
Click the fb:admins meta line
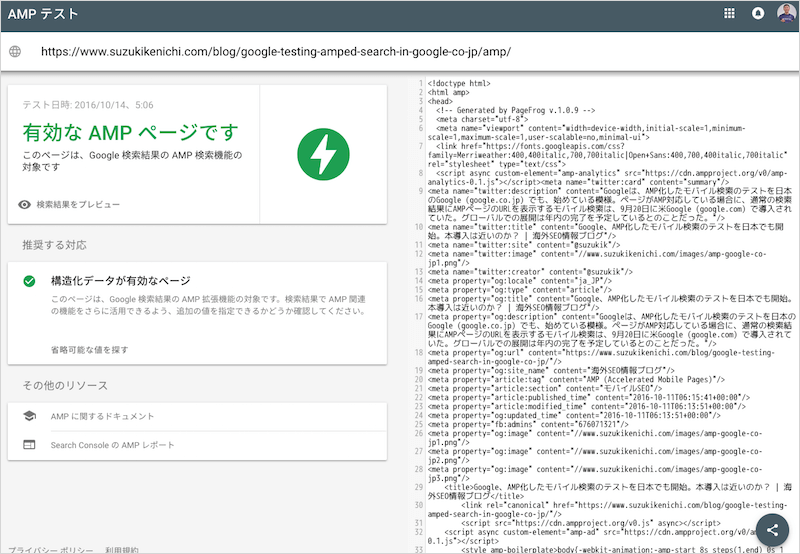click(528, 424)
